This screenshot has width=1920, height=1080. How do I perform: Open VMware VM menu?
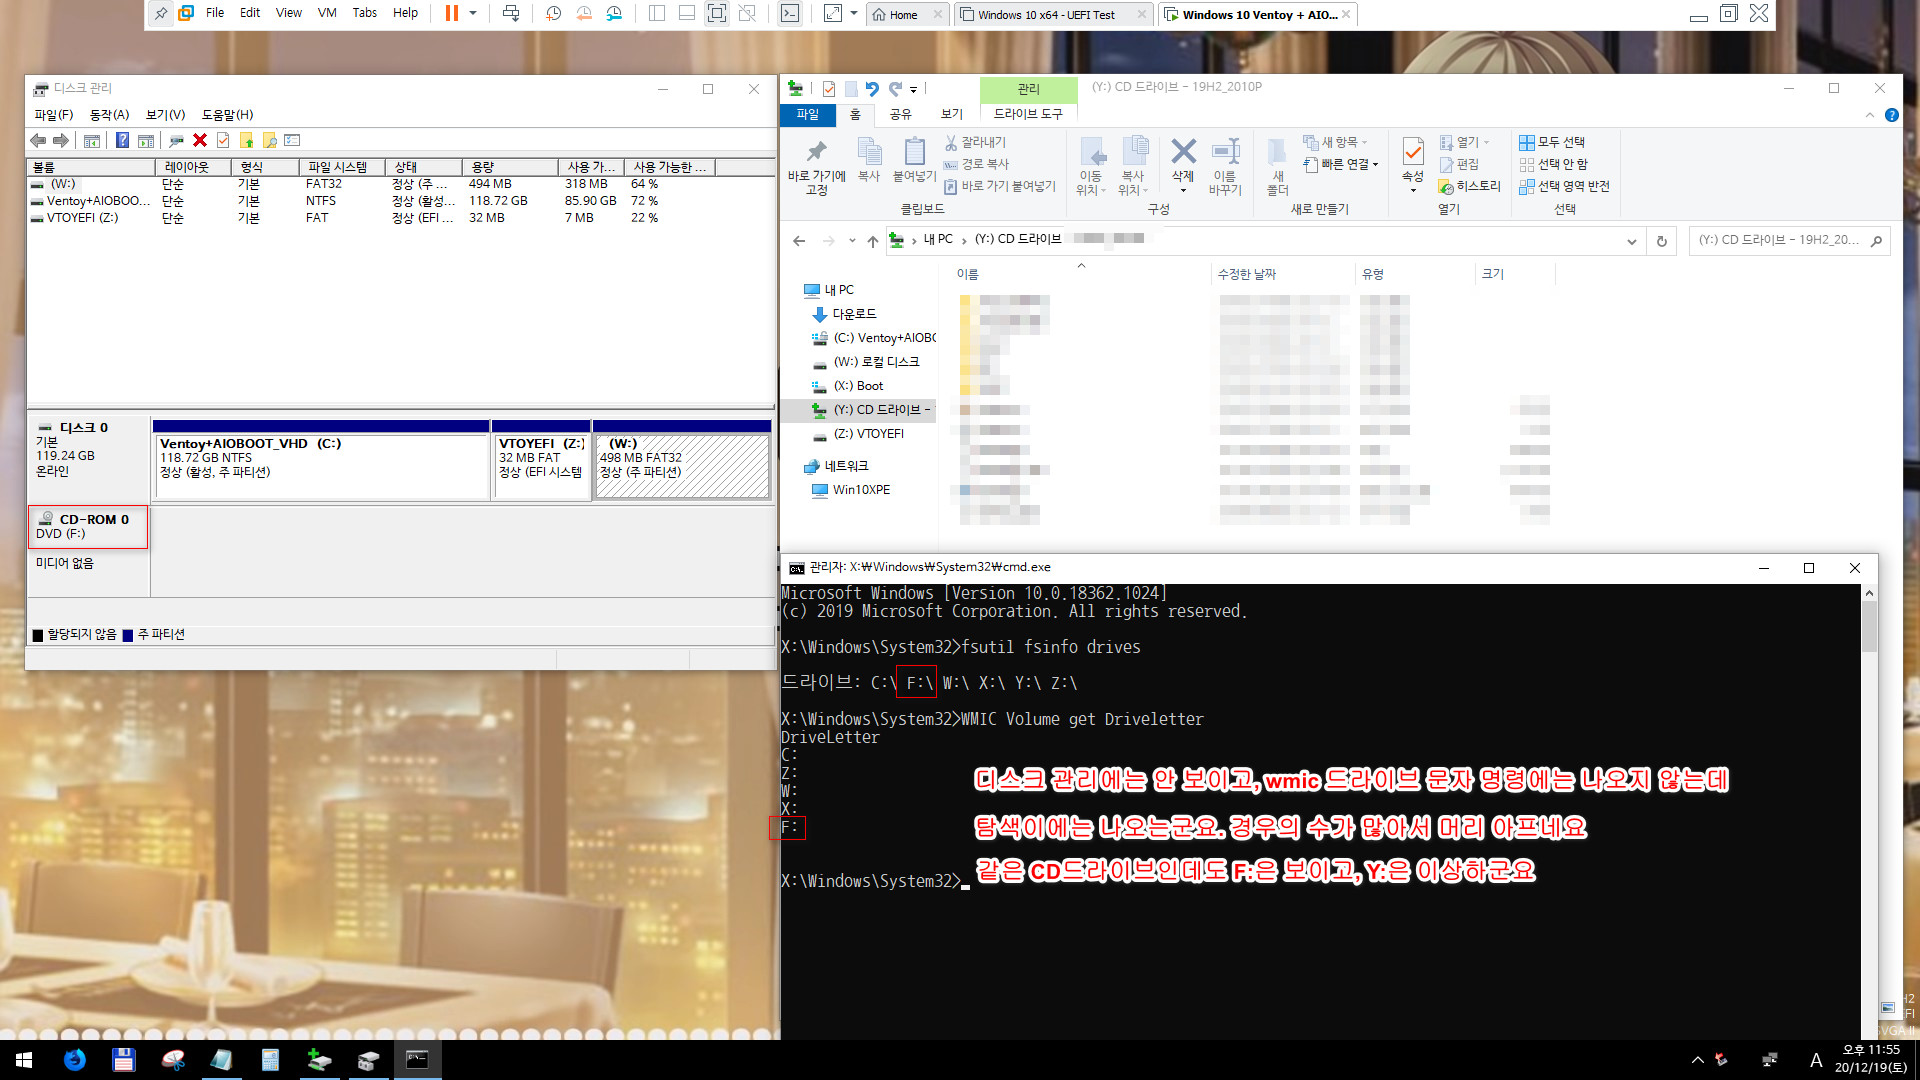(x=327, y=13)
